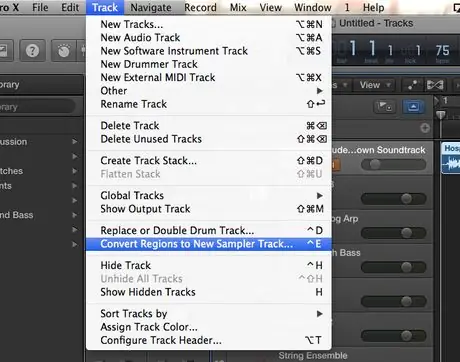Choose New Audio Track
The height and width of the screenshot is (362, 460).
tap(209, 38)
